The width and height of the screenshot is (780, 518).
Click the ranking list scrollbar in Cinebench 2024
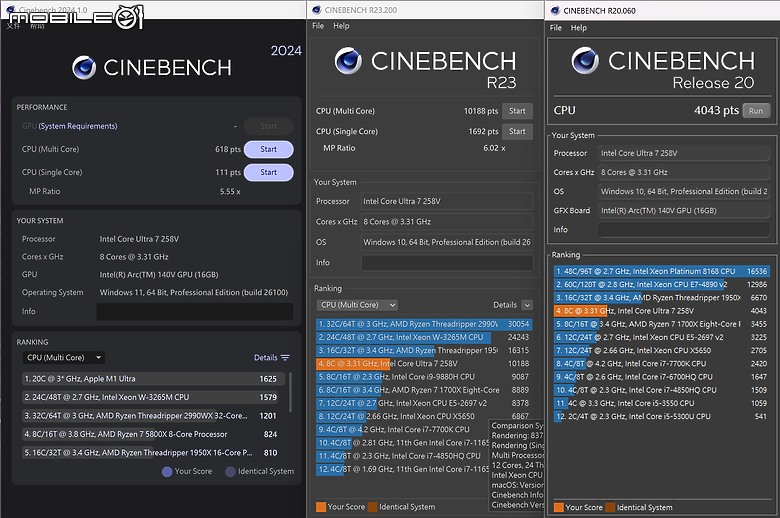tap(290, 393)
